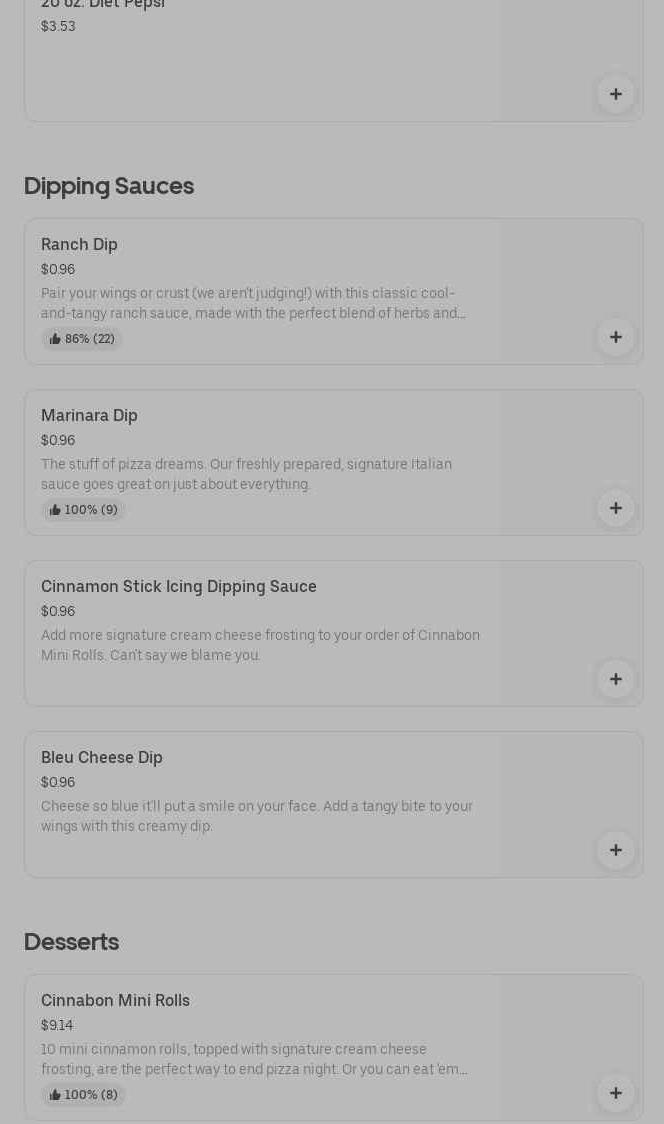Viewport: 664px width, 1124px height.
Task: Click Marinara Dip 100% rating badge
Action: point(83,510)
